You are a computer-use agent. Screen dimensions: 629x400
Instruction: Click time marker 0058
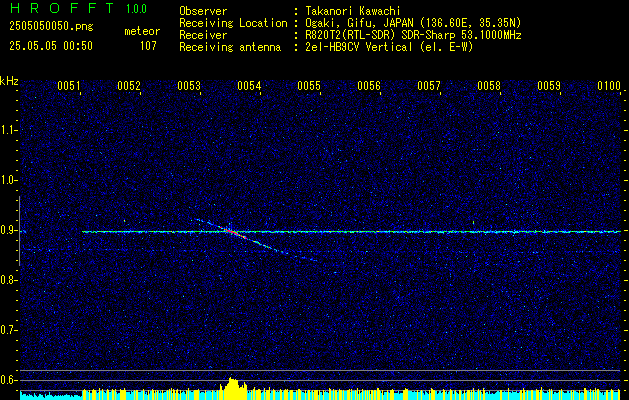(x=489, y=86)
